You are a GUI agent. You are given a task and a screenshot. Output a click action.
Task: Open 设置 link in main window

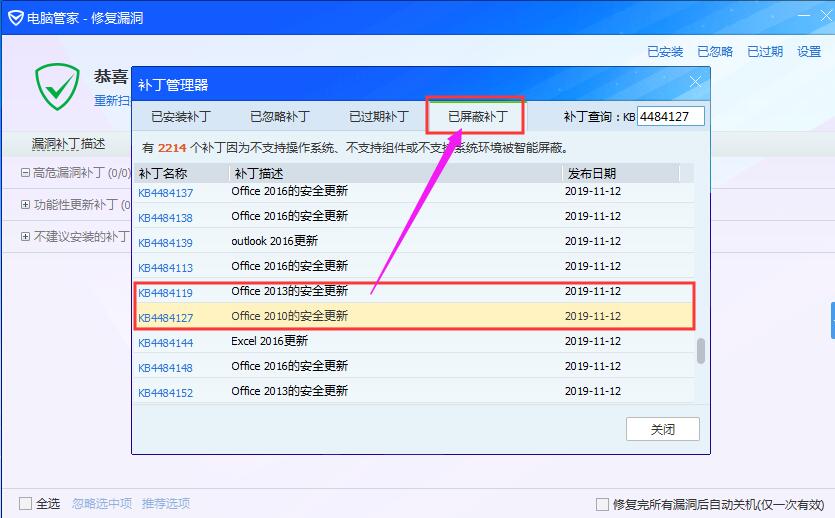coord(809,52)
